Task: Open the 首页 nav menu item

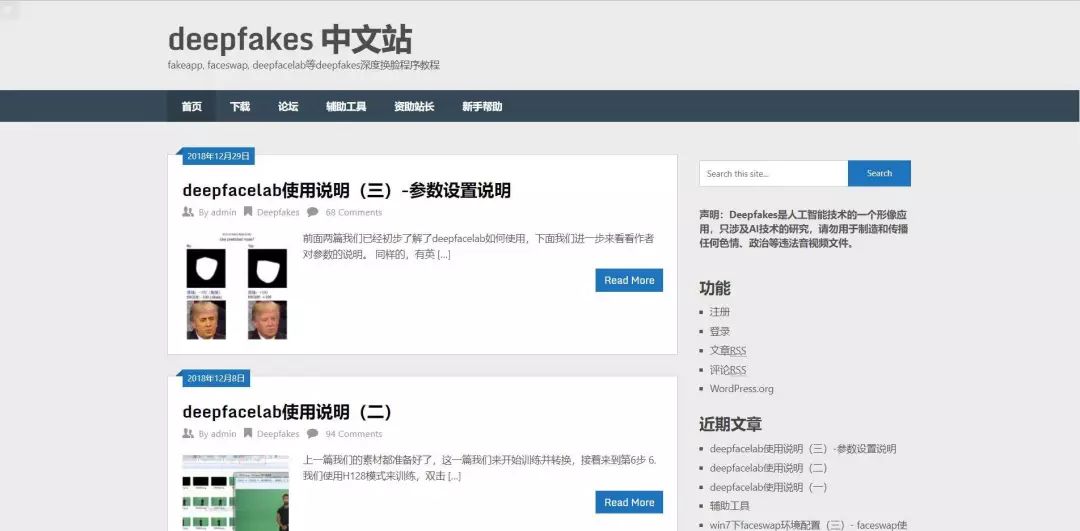Action: [x=191, y=107]
